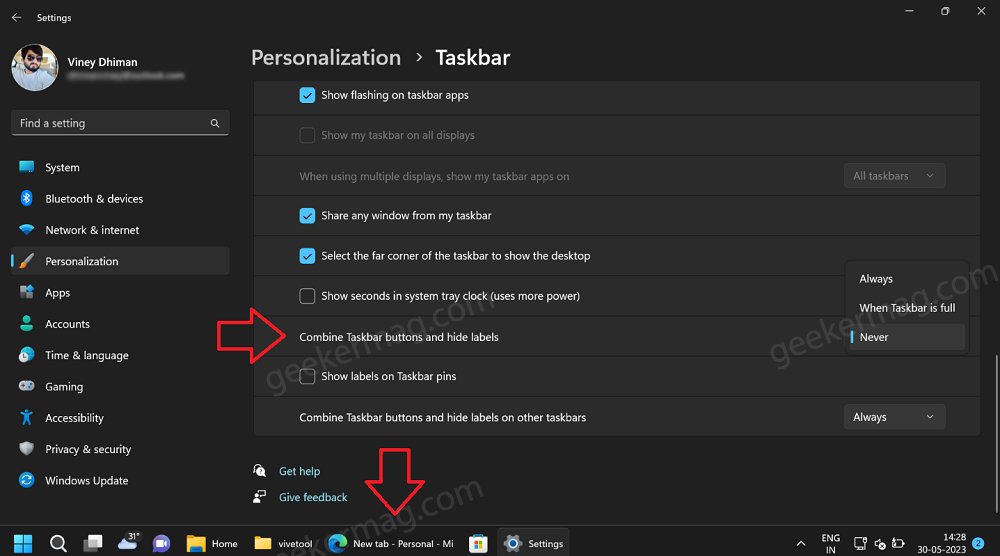The image size is (1000, 556).
Task: Uncheck Show flashing on taskbar apps
Action: 307,95
